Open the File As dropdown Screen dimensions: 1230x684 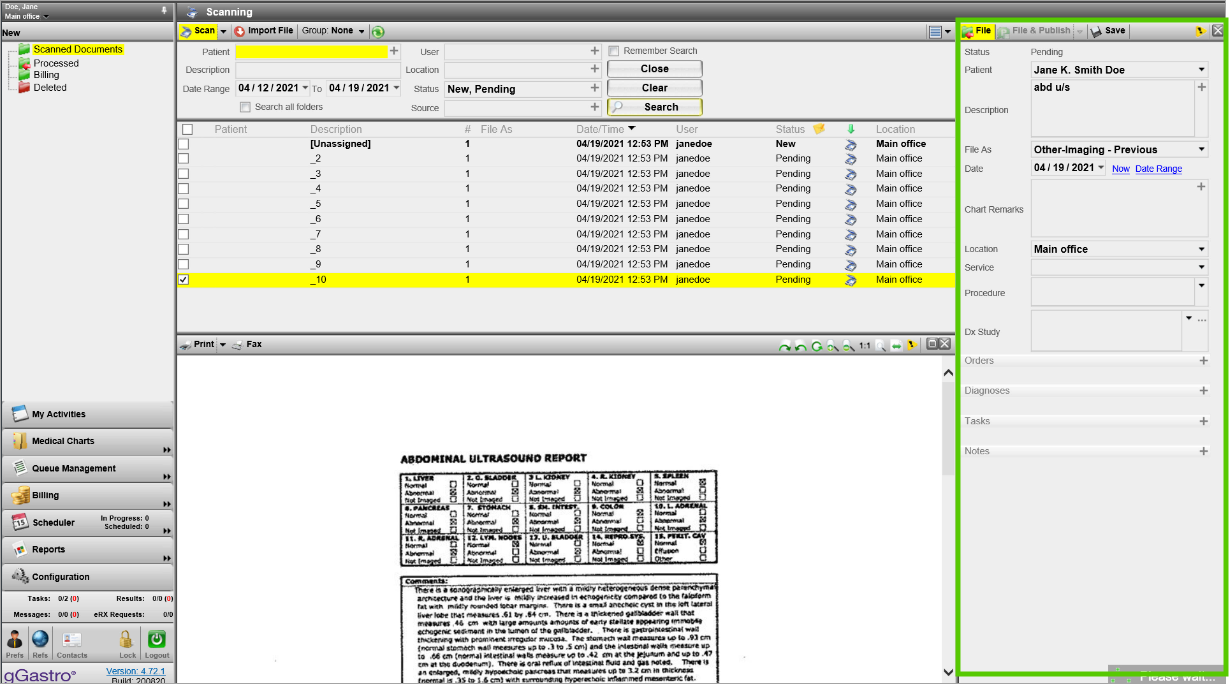(1201, 150)
